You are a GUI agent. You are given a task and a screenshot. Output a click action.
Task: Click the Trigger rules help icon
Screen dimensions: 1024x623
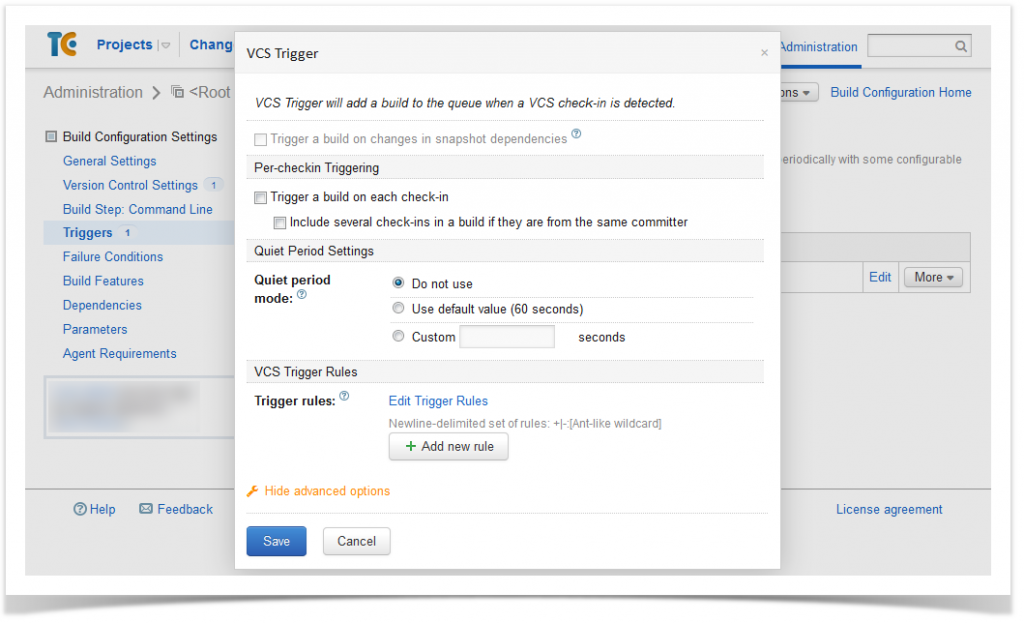344,395
